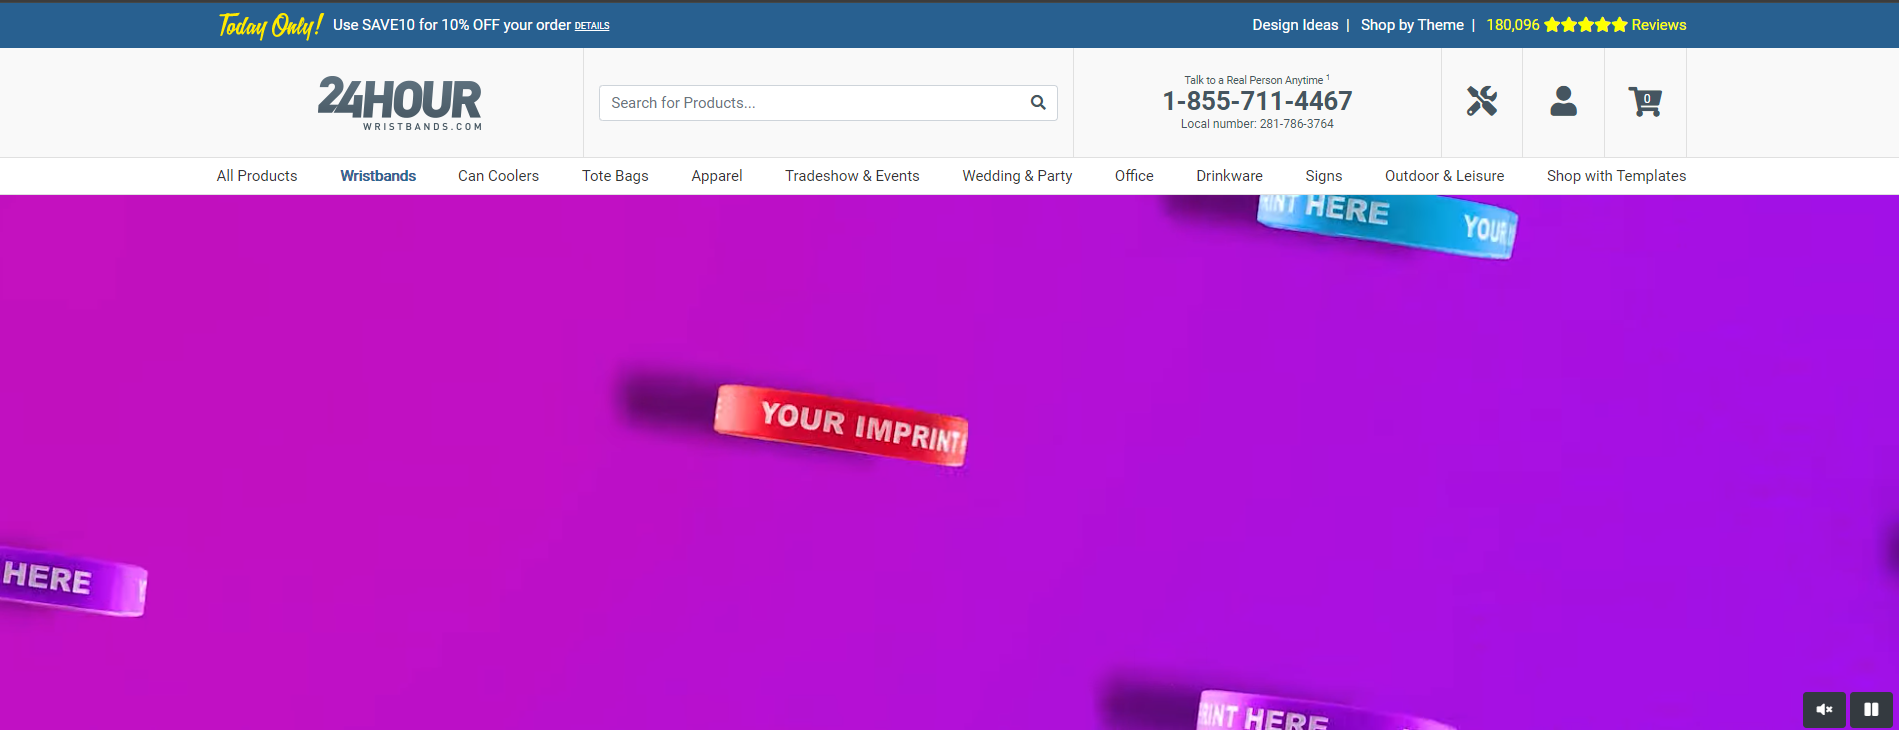Toggle the video mute speaker icon
The width and height of the screenshot is (1899, 730).
[1824, 710]
